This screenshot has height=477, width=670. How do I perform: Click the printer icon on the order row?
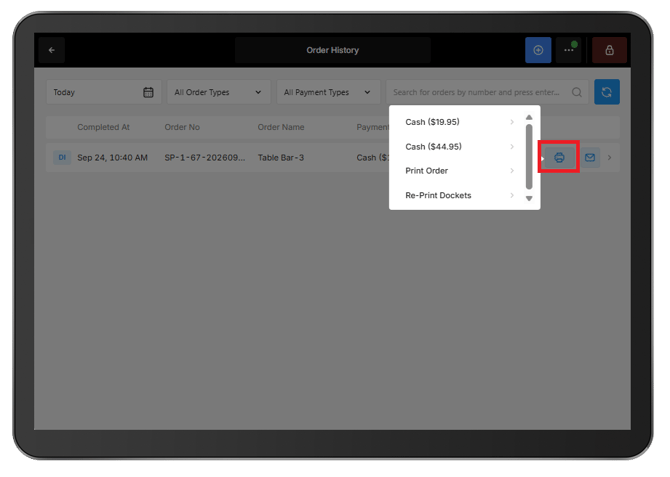559,158
